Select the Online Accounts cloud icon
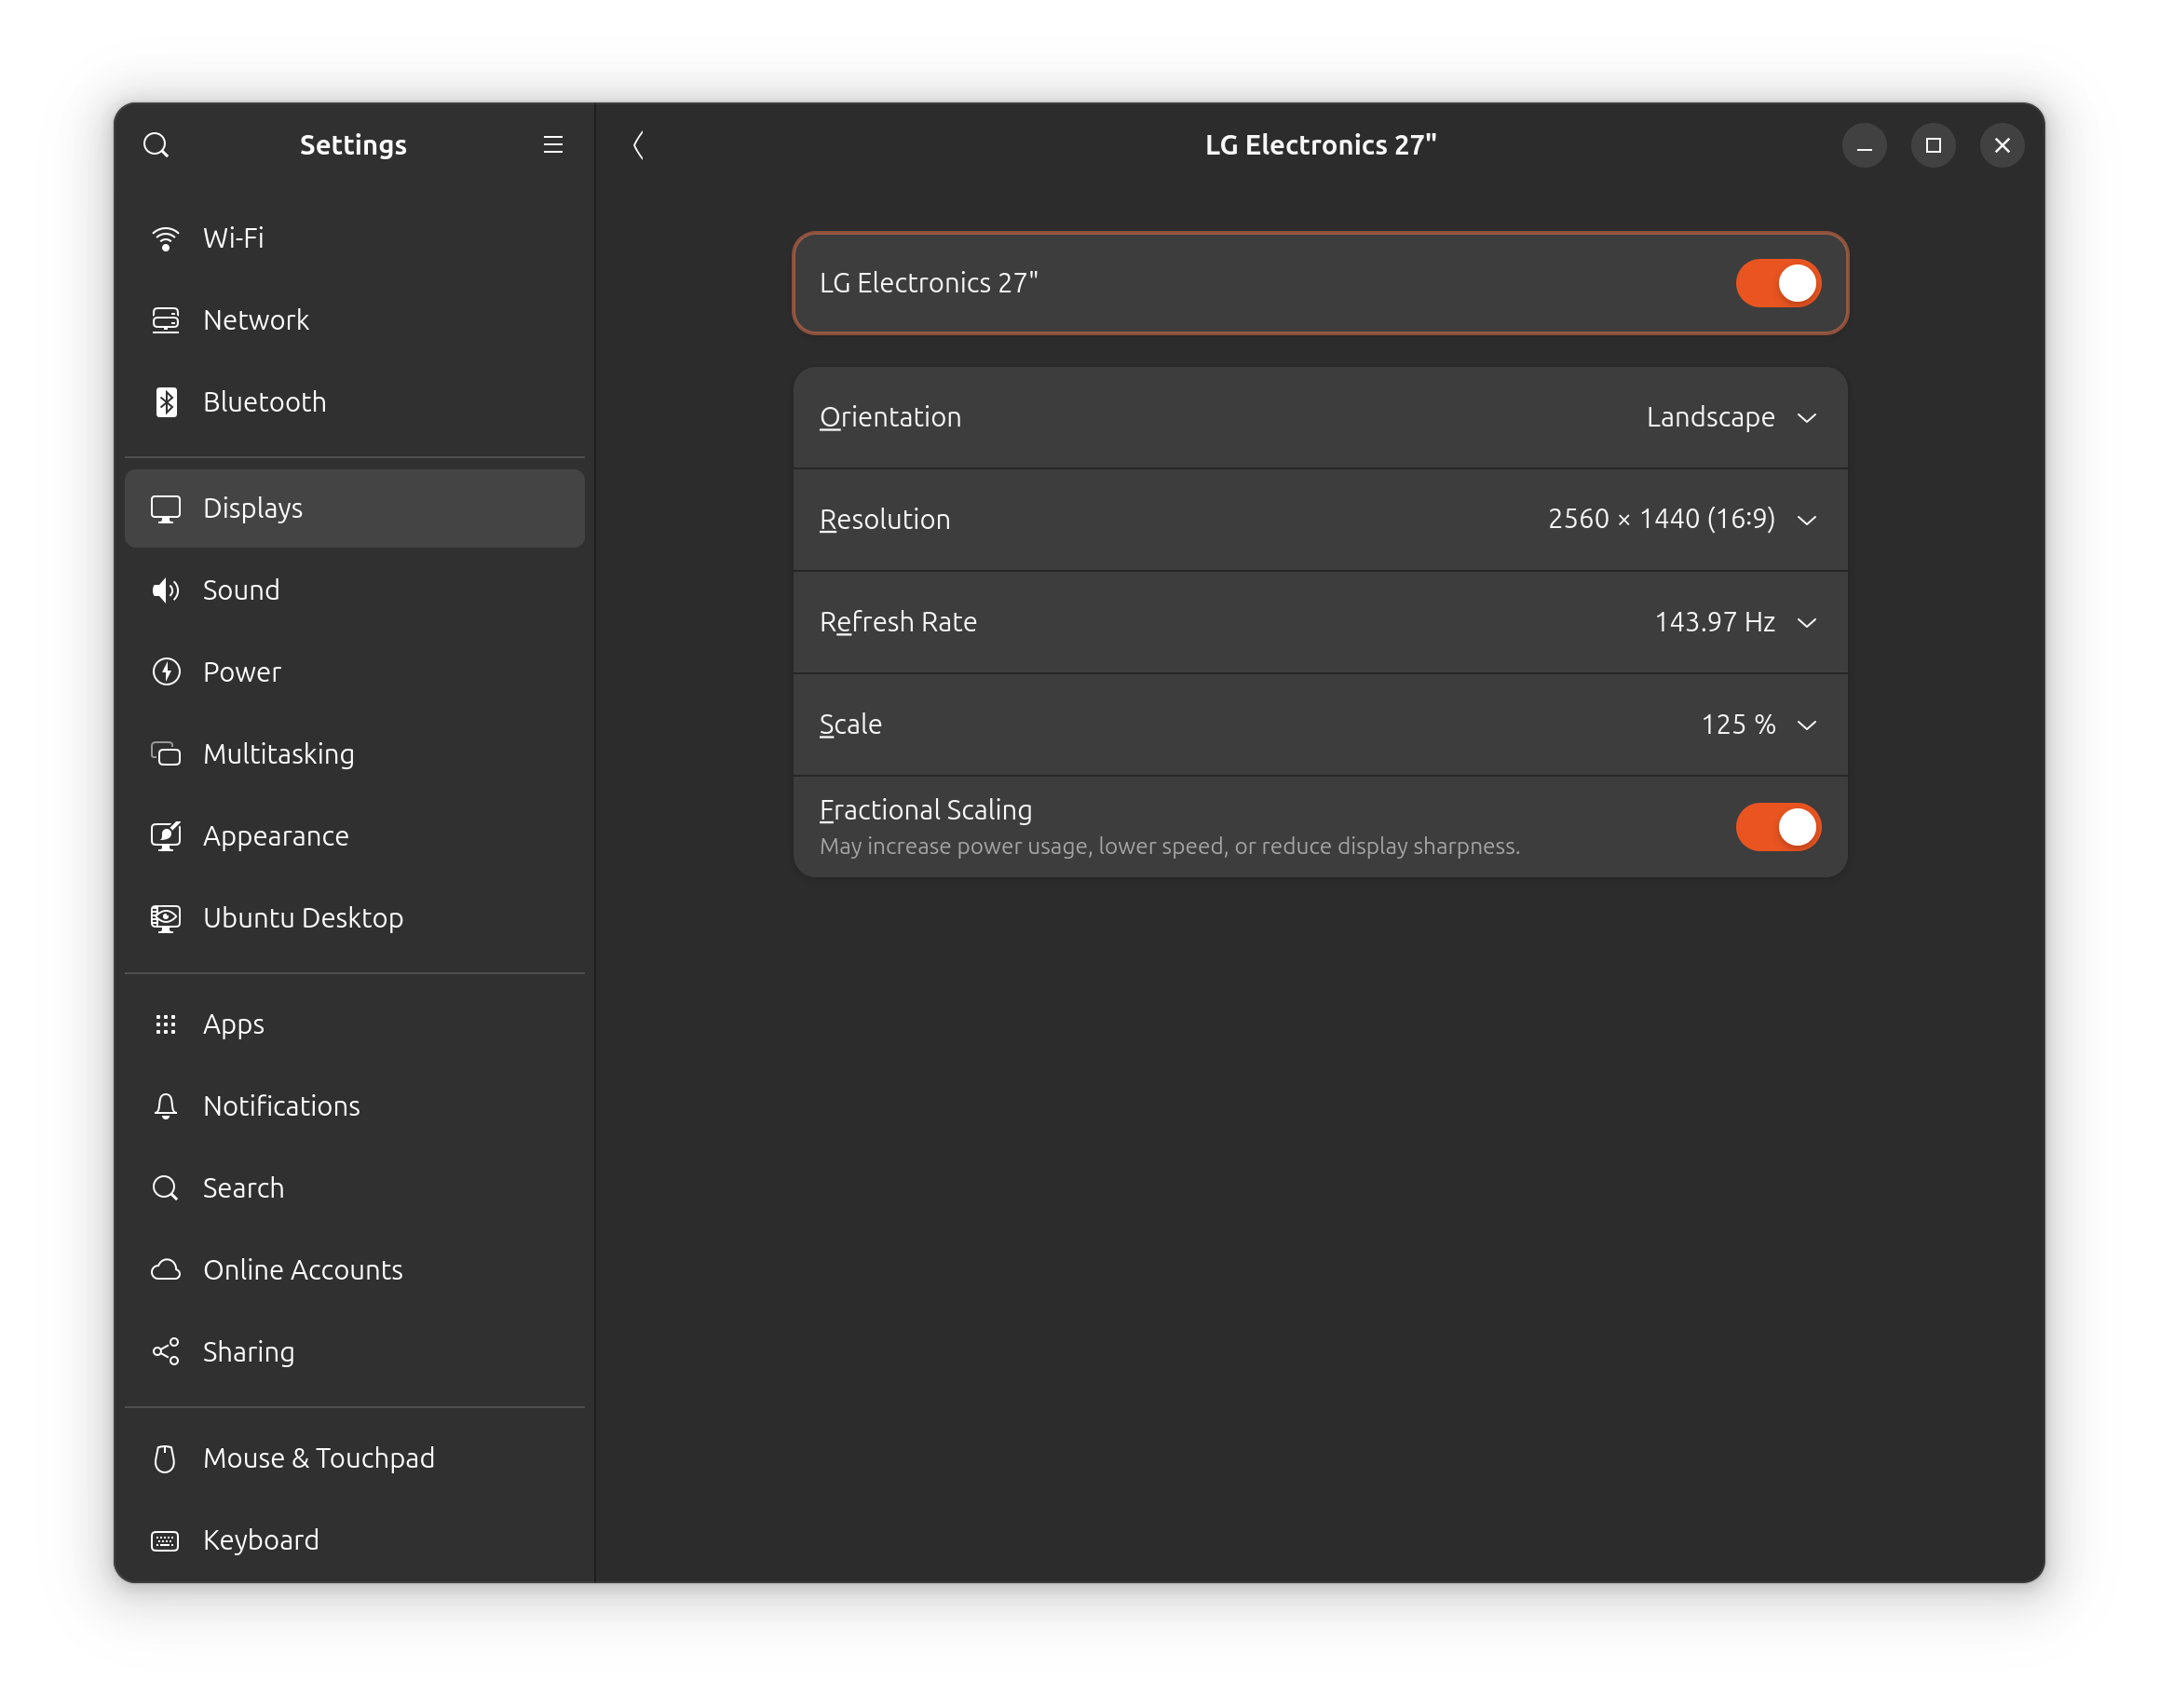The height and width of the screenshot is (1708, 2159). click(x=166, y=1270)
